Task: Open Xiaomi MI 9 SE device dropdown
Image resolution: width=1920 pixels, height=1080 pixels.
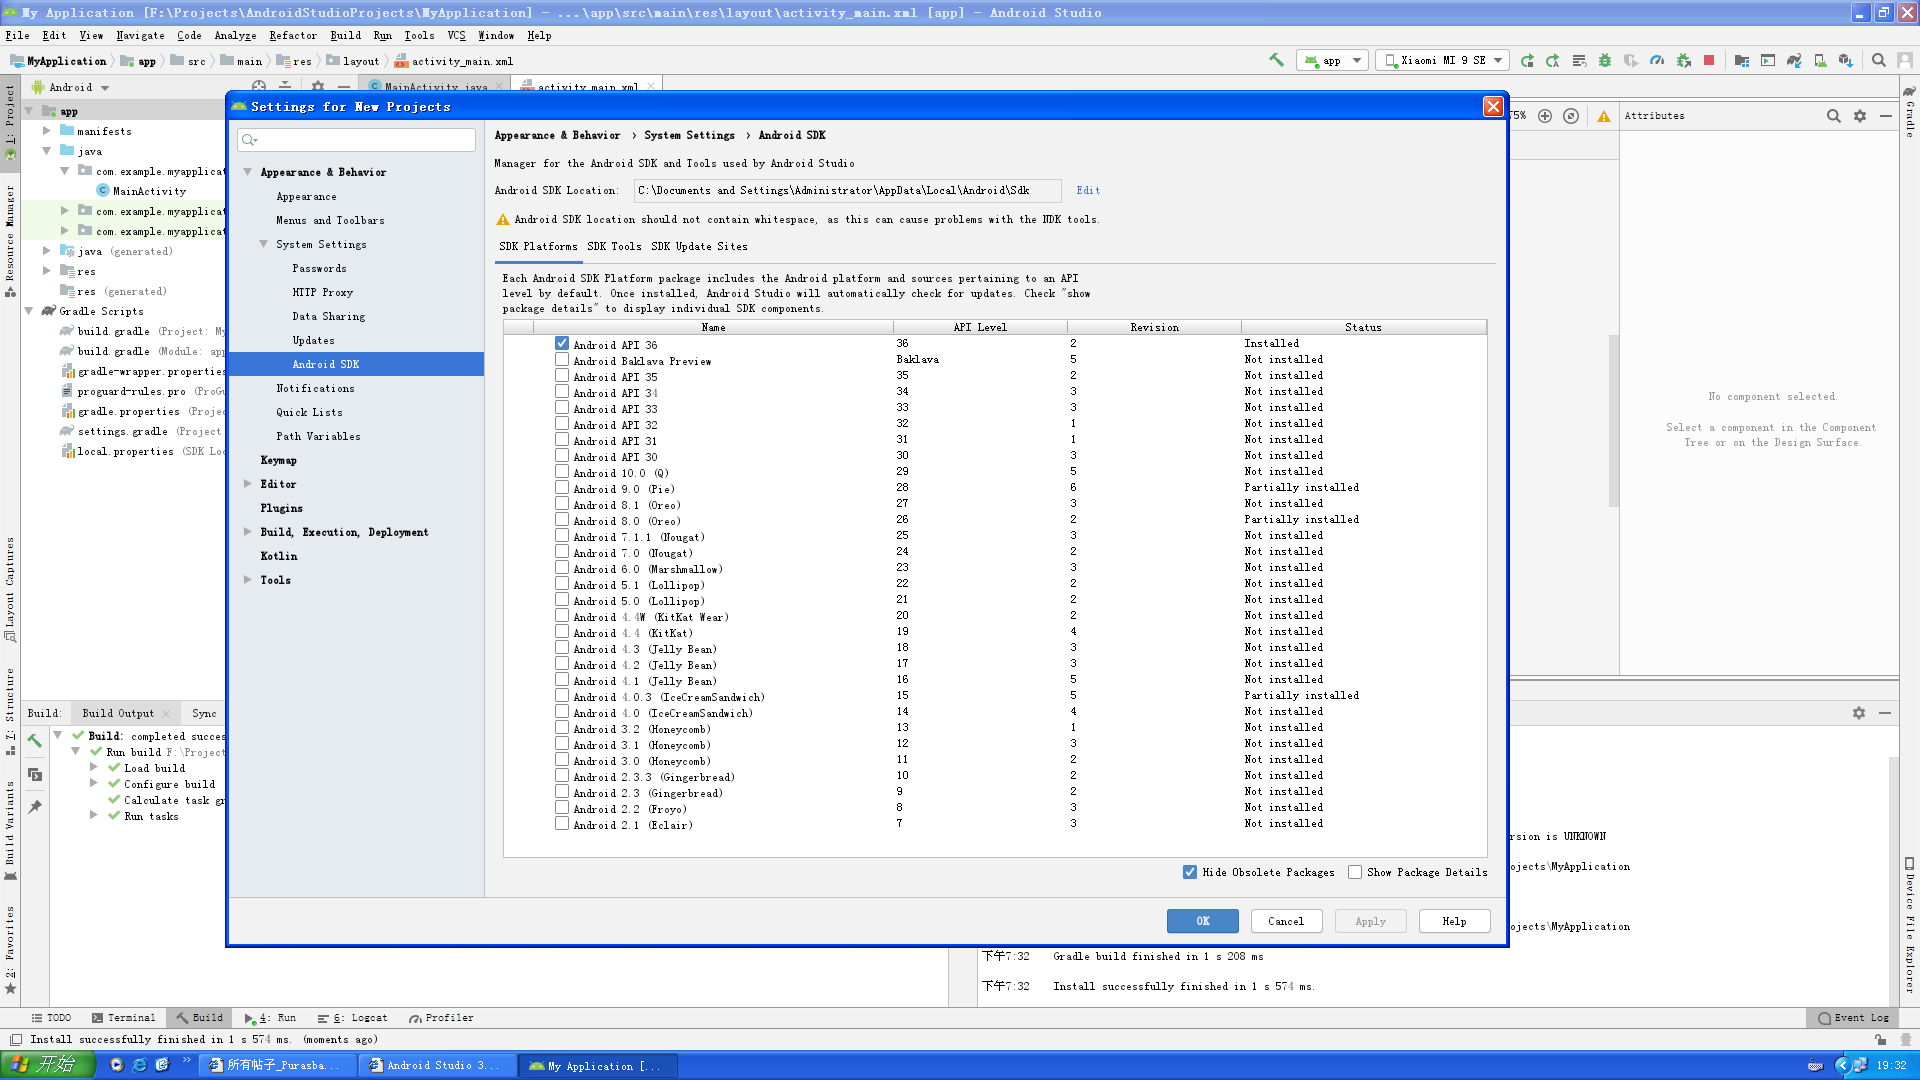Action: [x=1442, y=60]
